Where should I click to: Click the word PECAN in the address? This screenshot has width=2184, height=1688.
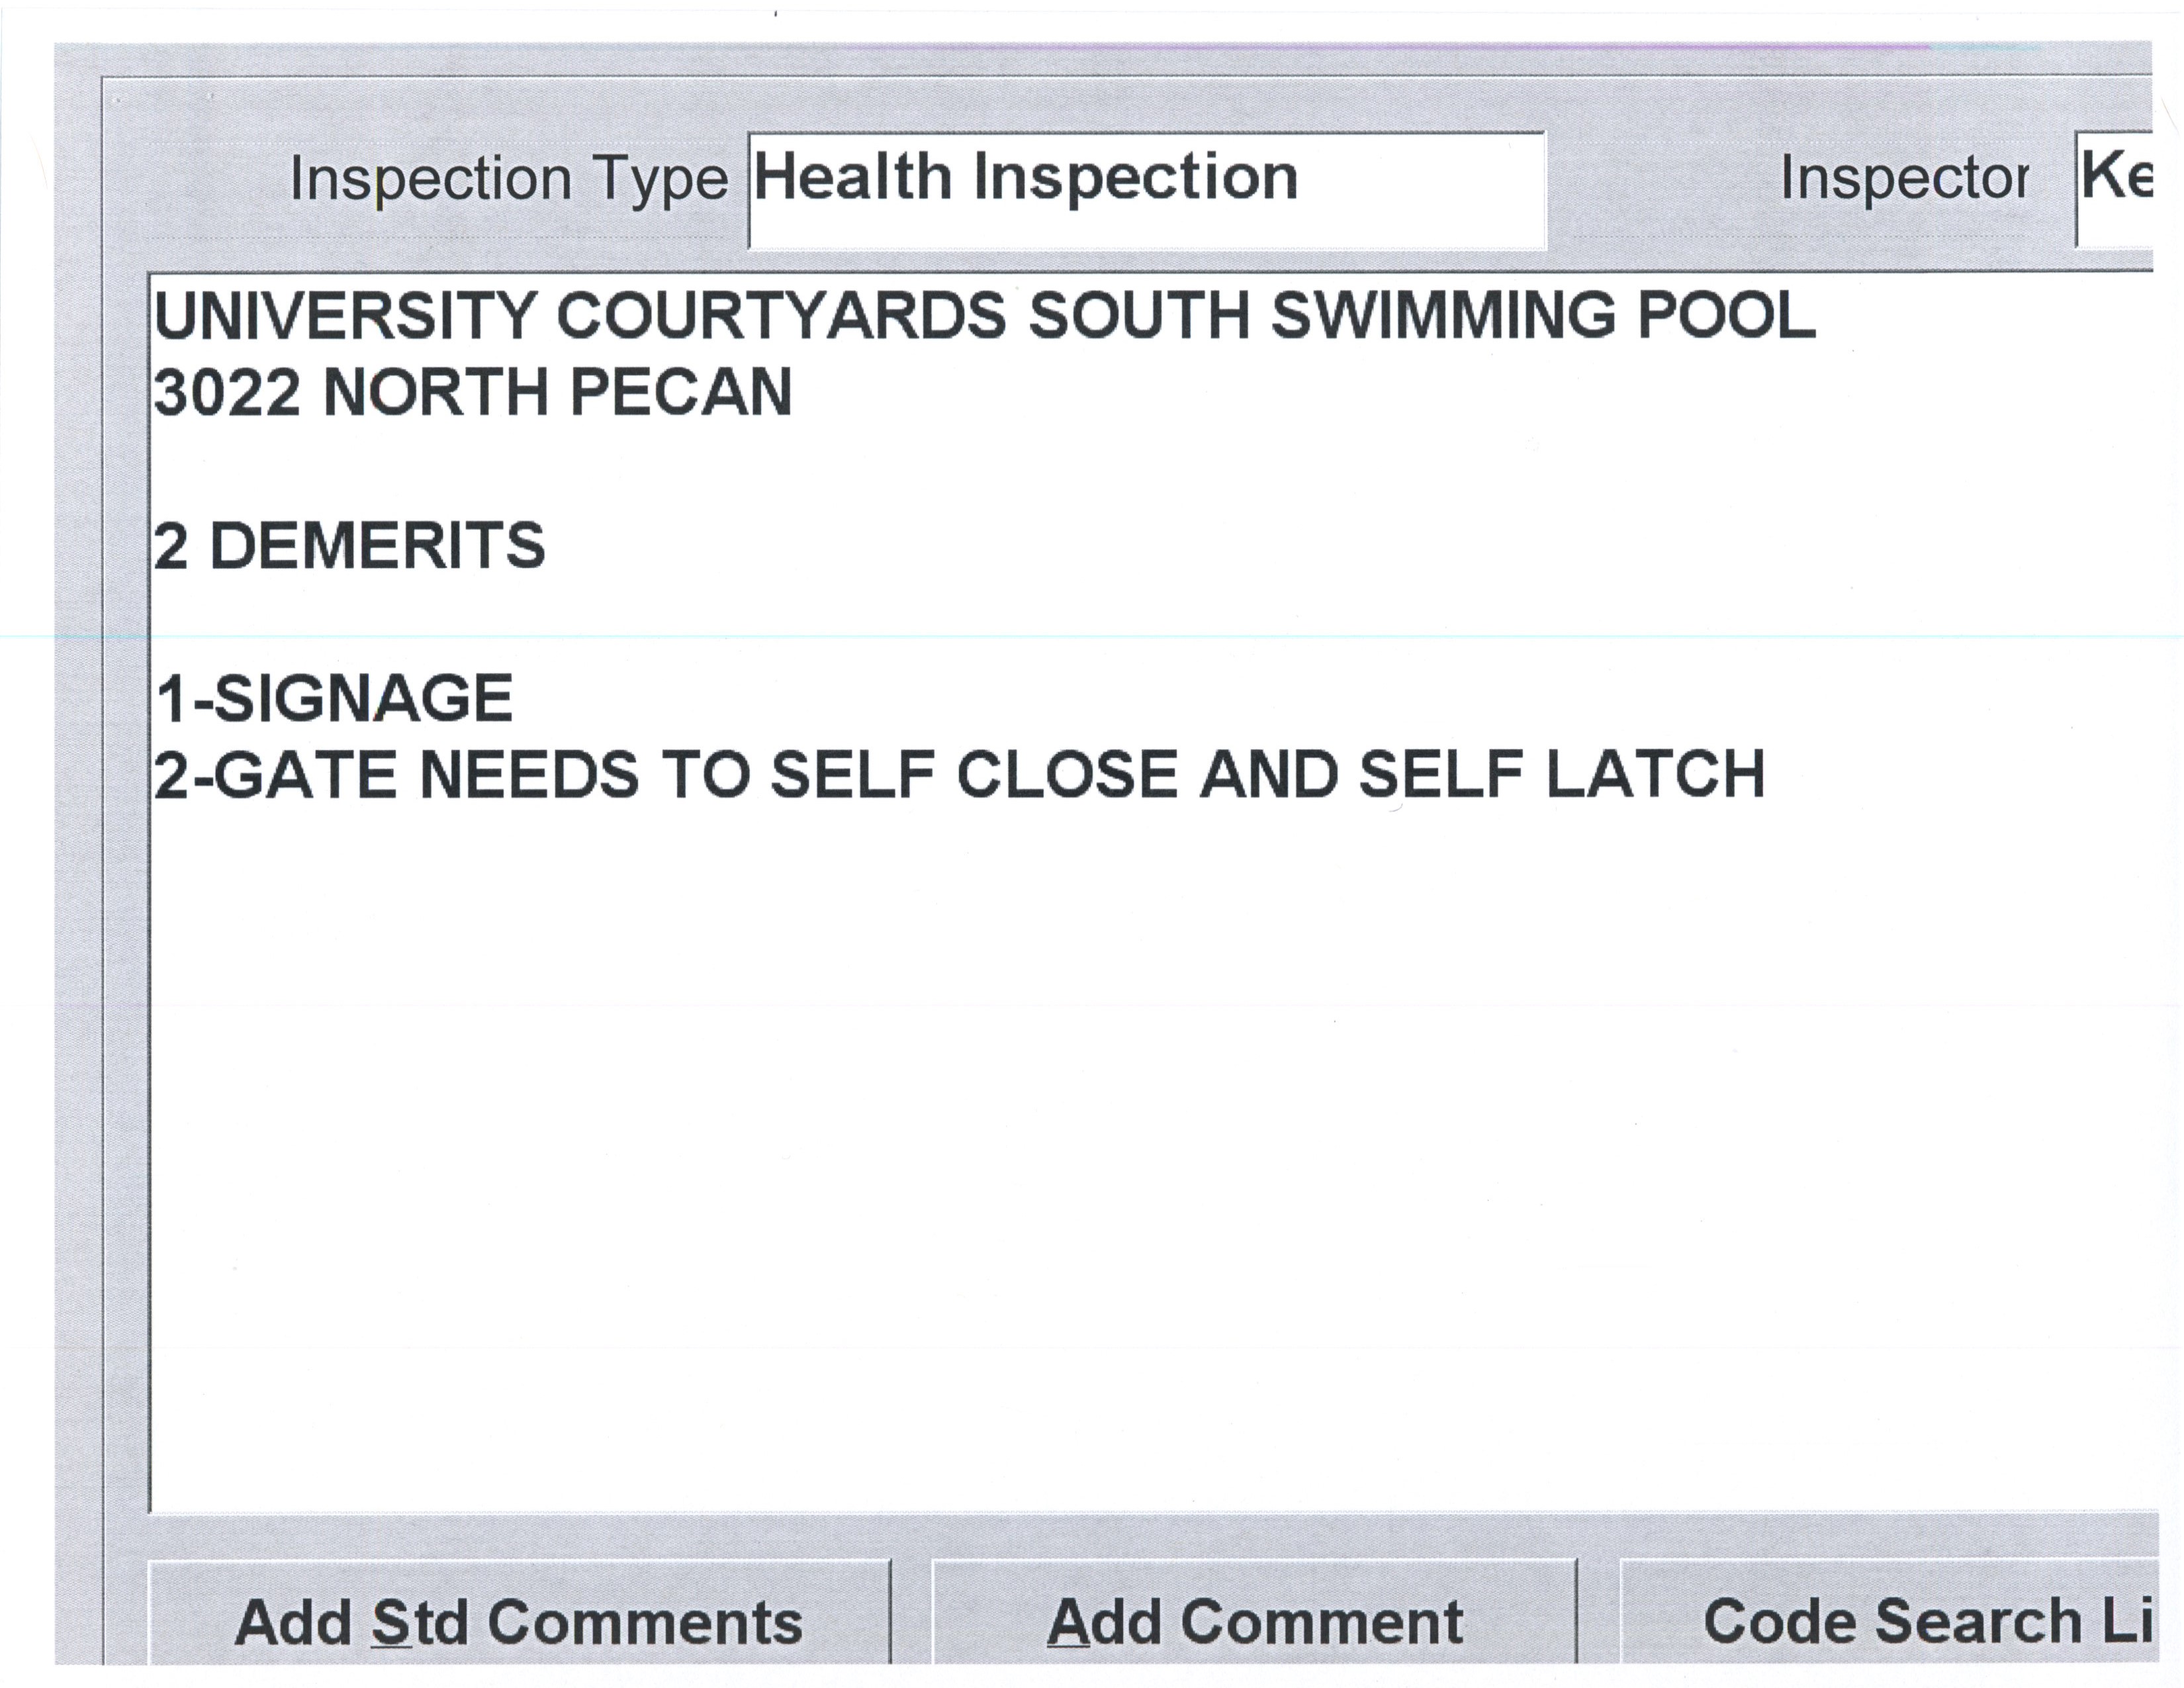[x=680, y=392]
